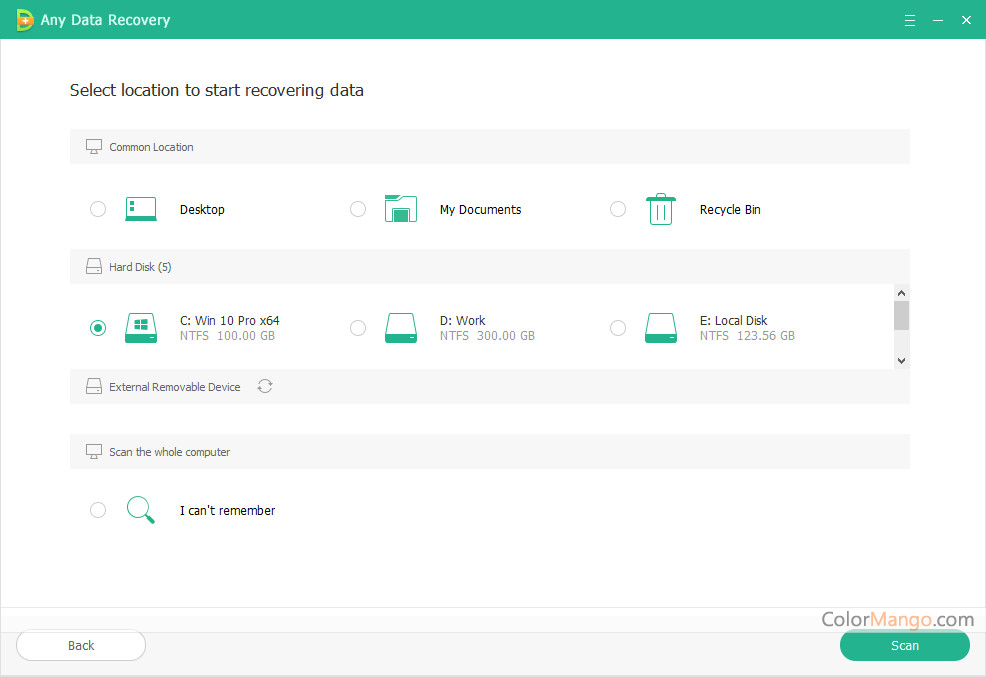986x677 pixels.
Task: Pick the I can't remember radio option
Action: [x=98, y=510]
